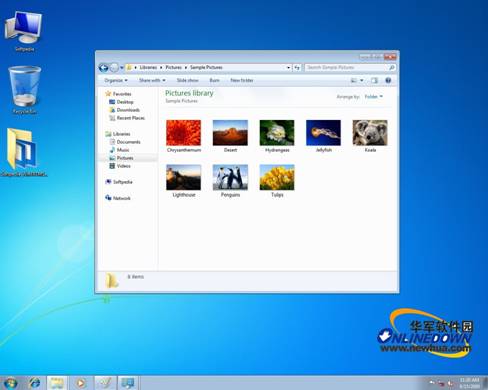
Task: Click the Action Center flag tray icon
Action: [432, 383]
